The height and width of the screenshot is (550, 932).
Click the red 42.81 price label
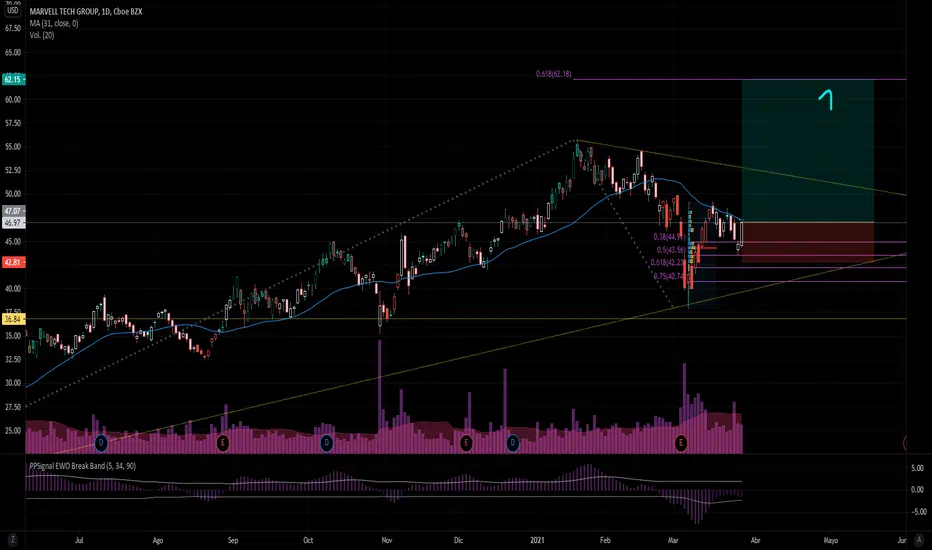click(12, 262)
